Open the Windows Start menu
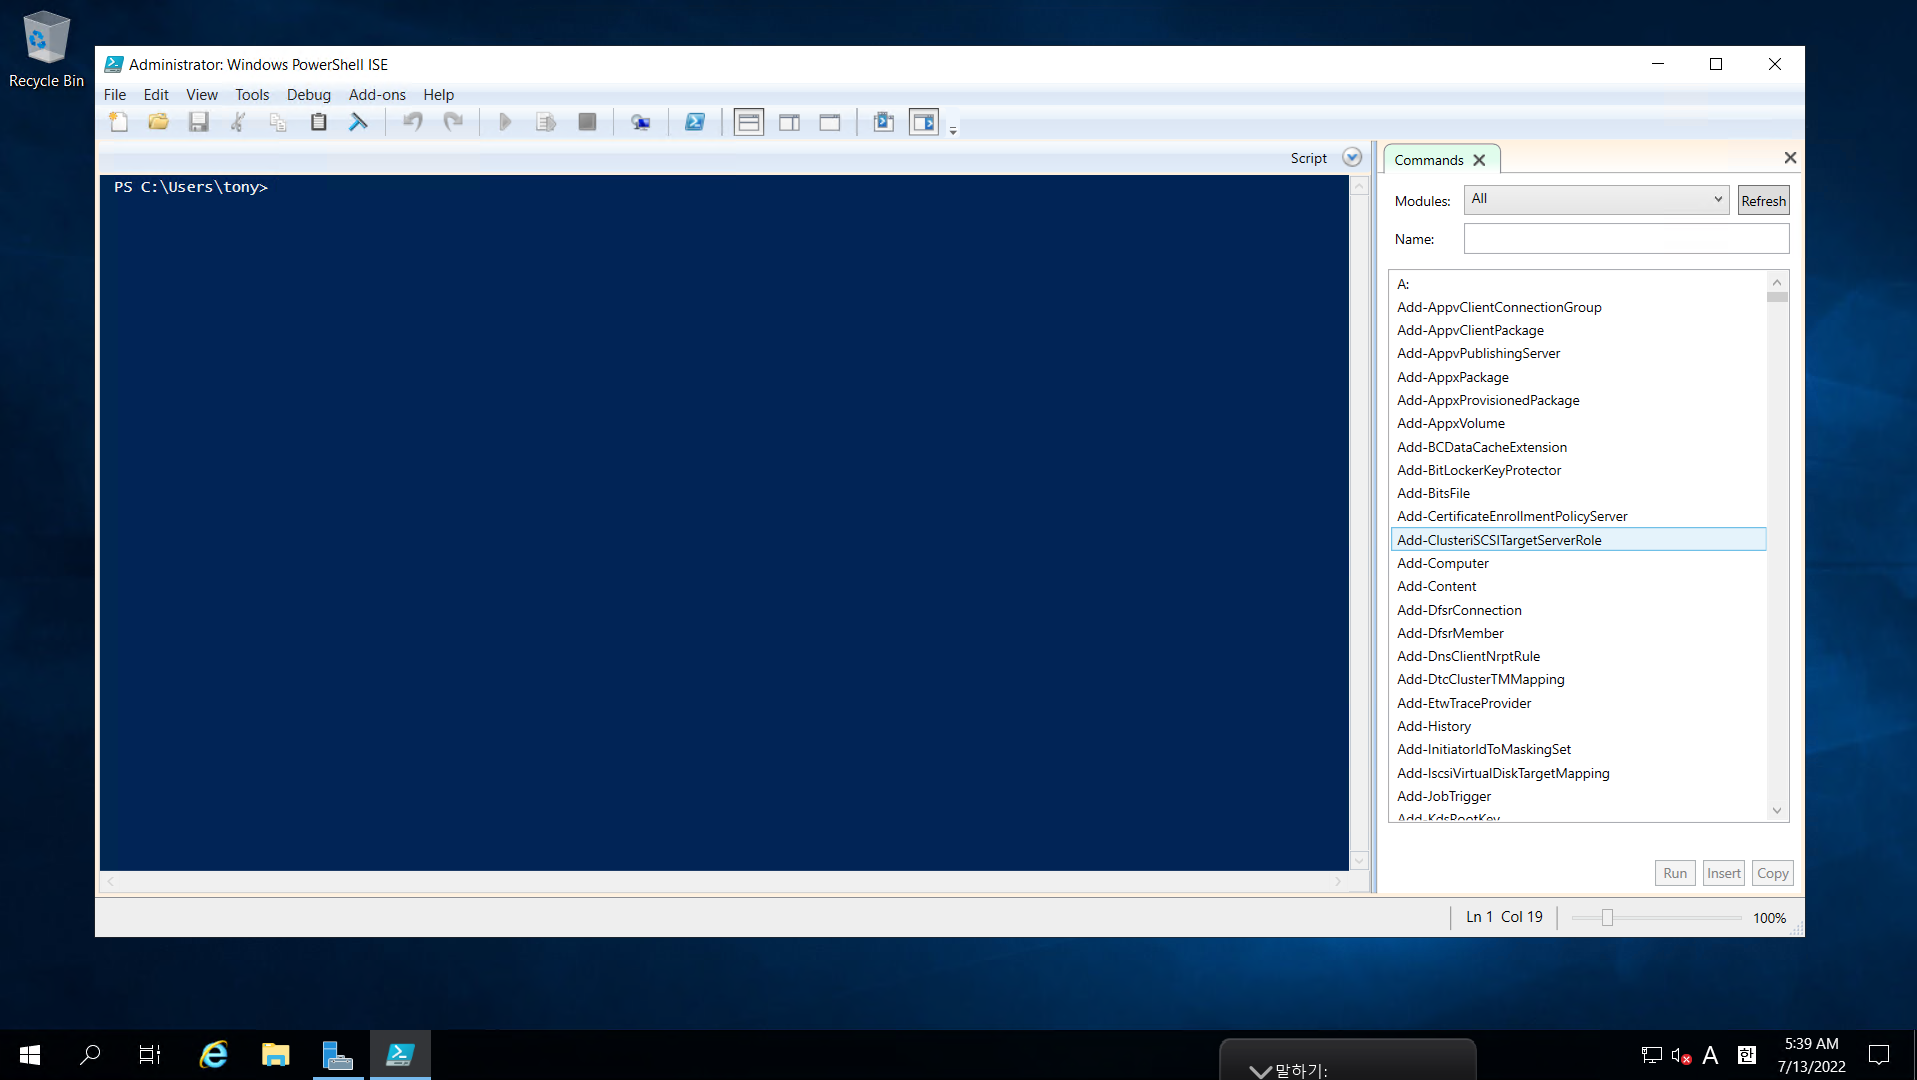The width and height of the screenshot is (1917, 1080). click(x=30, y=1054)
